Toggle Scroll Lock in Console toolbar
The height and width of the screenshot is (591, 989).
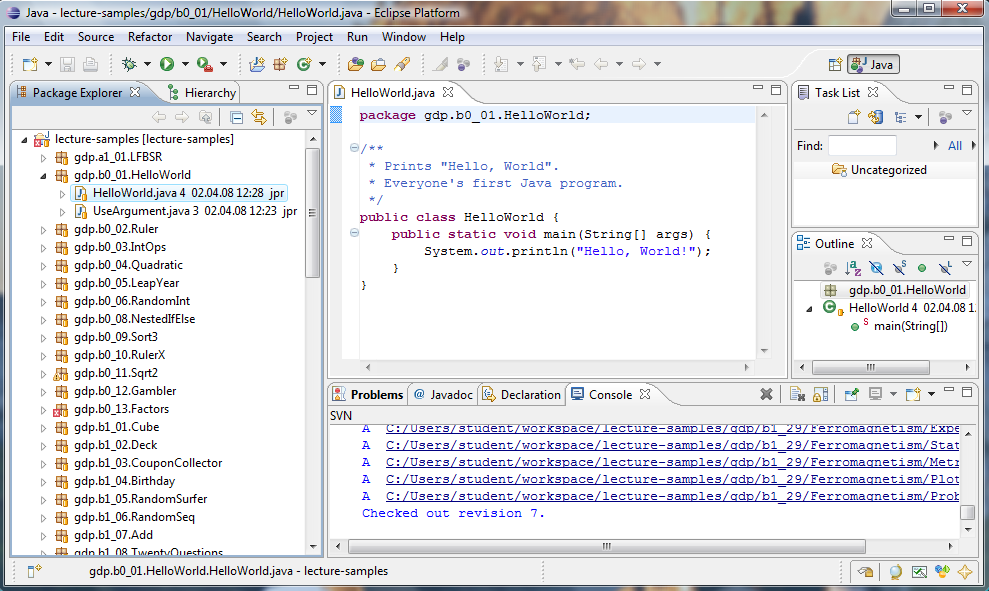821,395
